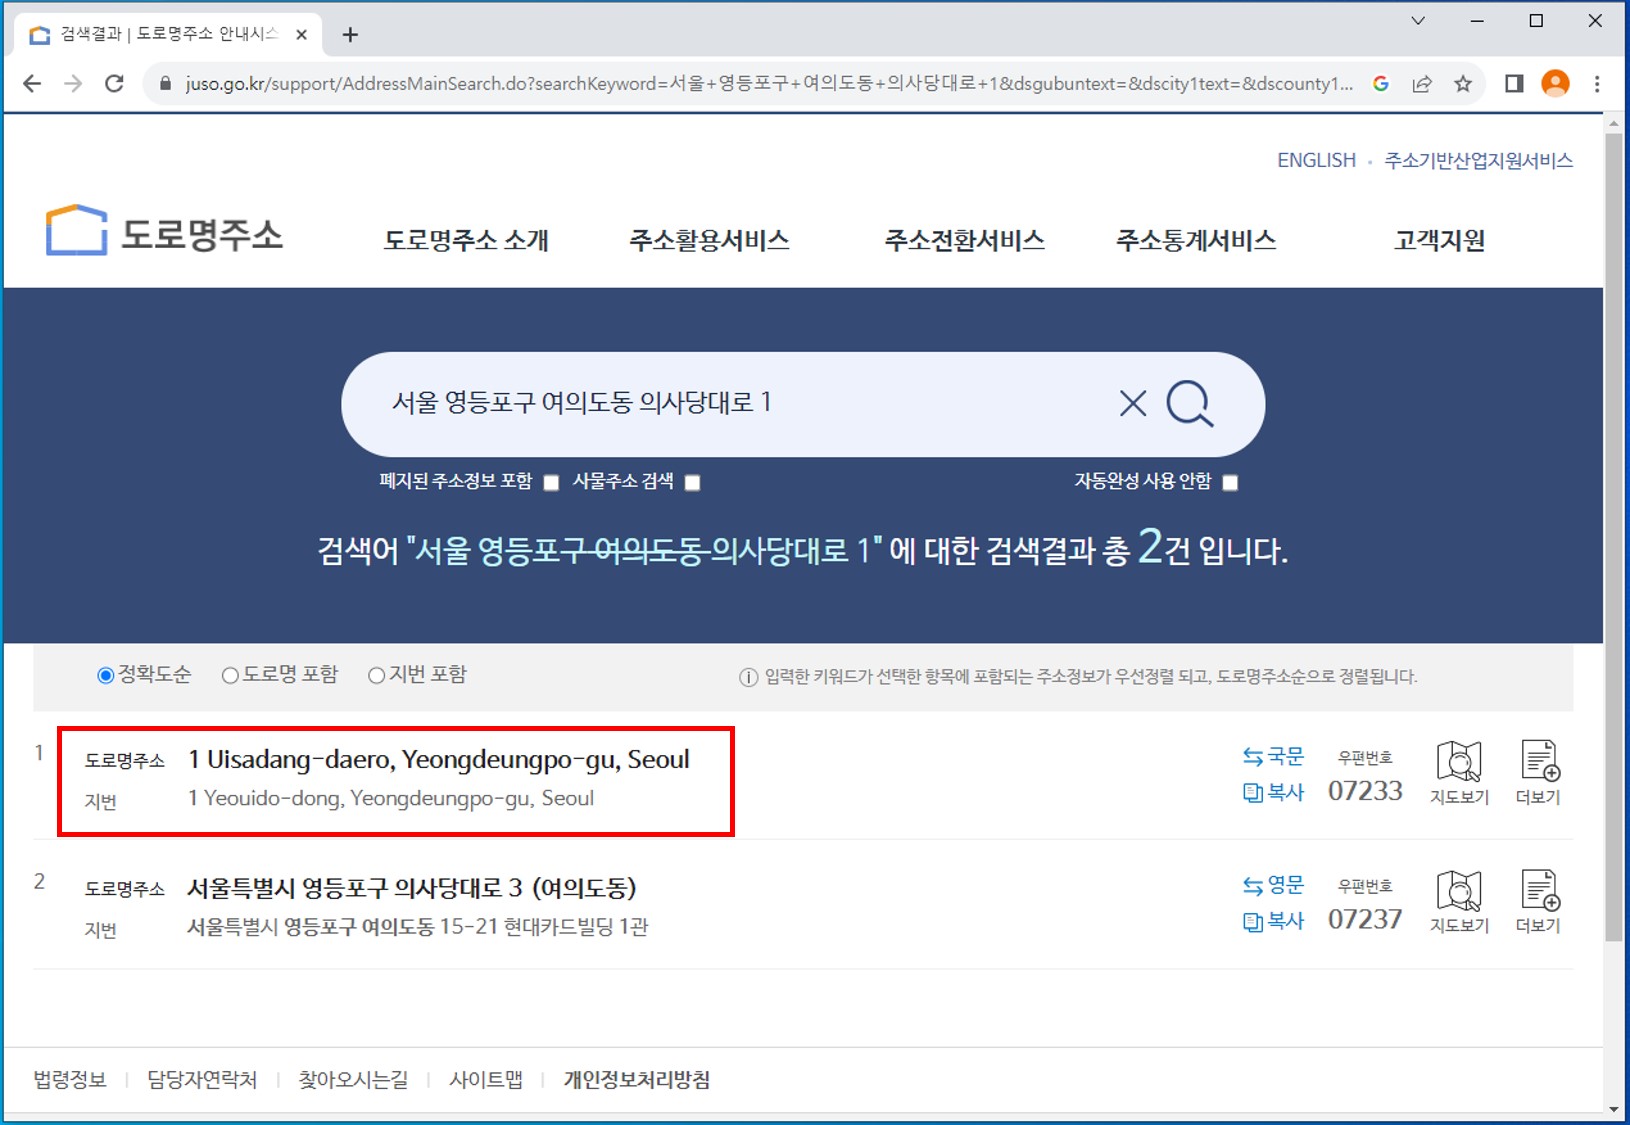Open 주소활용서비스 menu
The width and height of the screenshot is (1630, 1125).
[x=709, y=240]
